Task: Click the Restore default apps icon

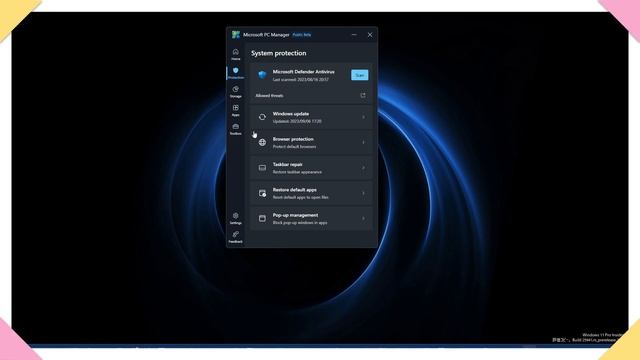Action: point(262,193)
